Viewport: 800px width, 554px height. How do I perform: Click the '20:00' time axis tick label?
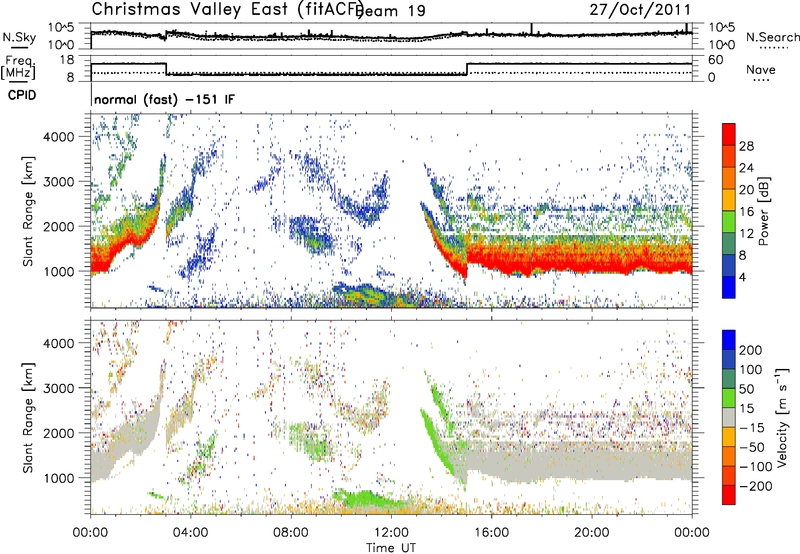pyautogui.click(x=591, y=533)
